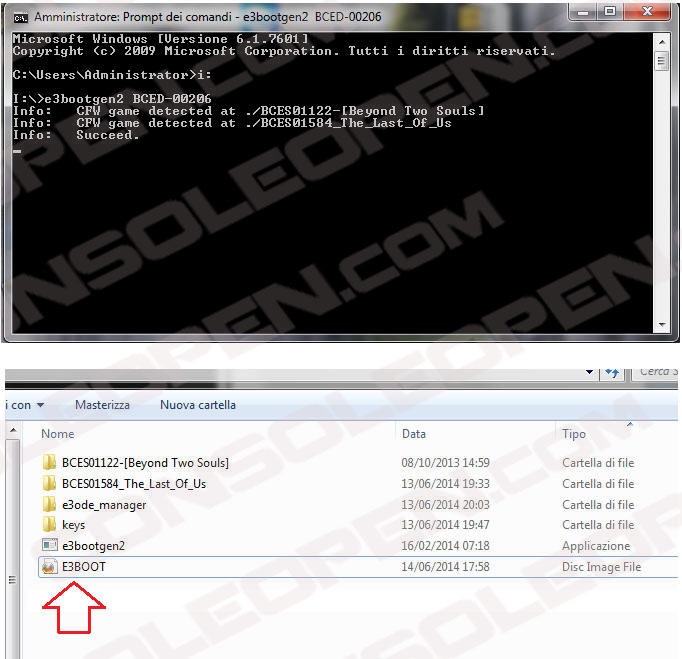Click the keys folder icon
This screenshot has height=659, width=682.
(x=49, y=525)
